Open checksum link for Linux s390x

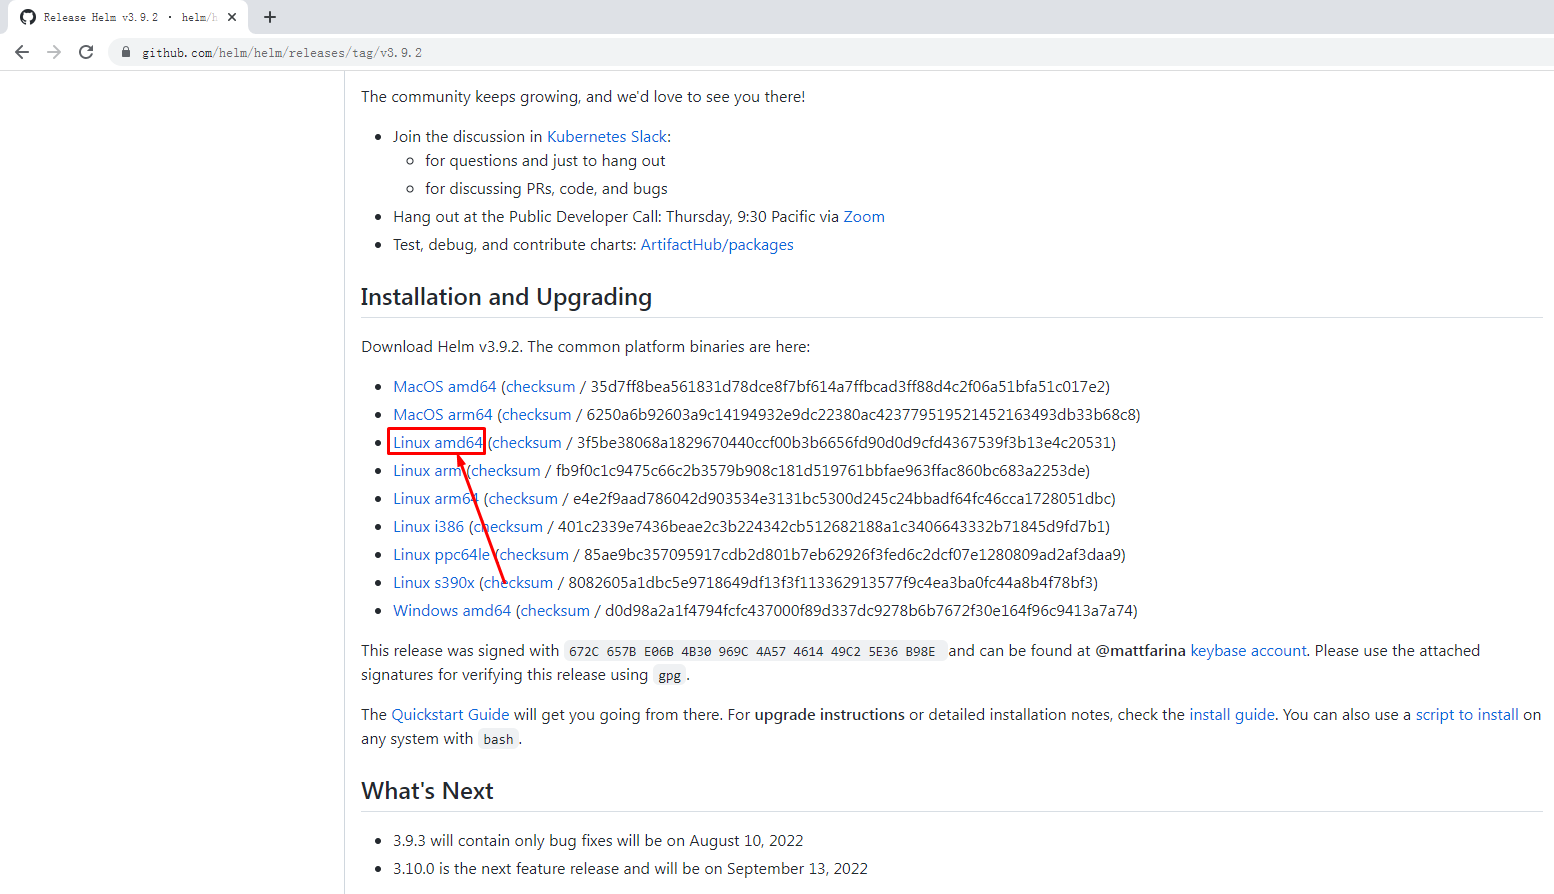coord(519,582)
